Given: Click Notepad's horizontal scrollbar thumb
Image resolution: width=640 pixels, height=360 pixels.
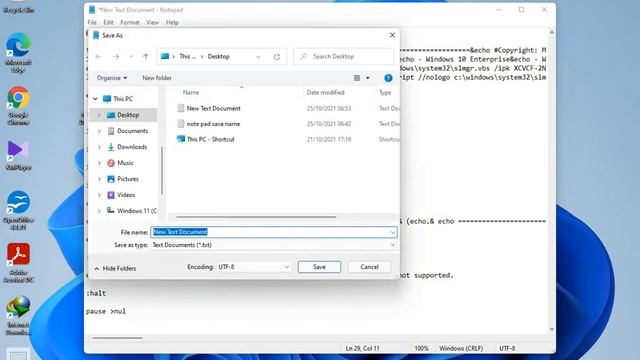Looking at the screenshot, I should coord(117,338).
